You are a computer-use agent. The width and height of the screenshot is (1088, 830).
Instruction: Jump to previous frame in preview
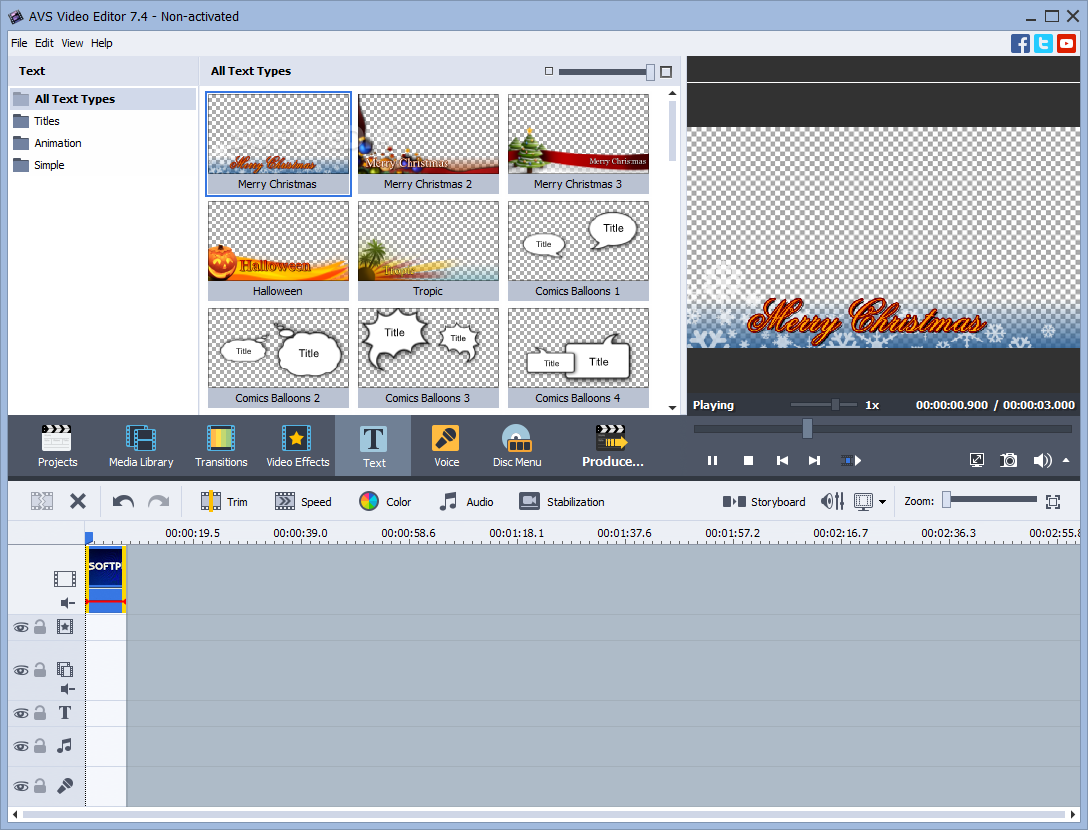click(782, 460)
